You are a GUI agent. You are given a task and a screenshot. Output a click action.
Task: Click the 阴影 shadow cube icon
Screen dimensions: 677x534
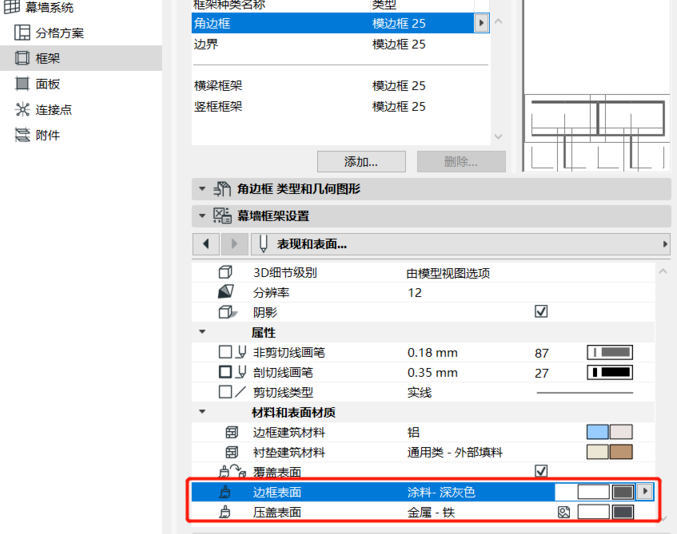pos(227,312)
